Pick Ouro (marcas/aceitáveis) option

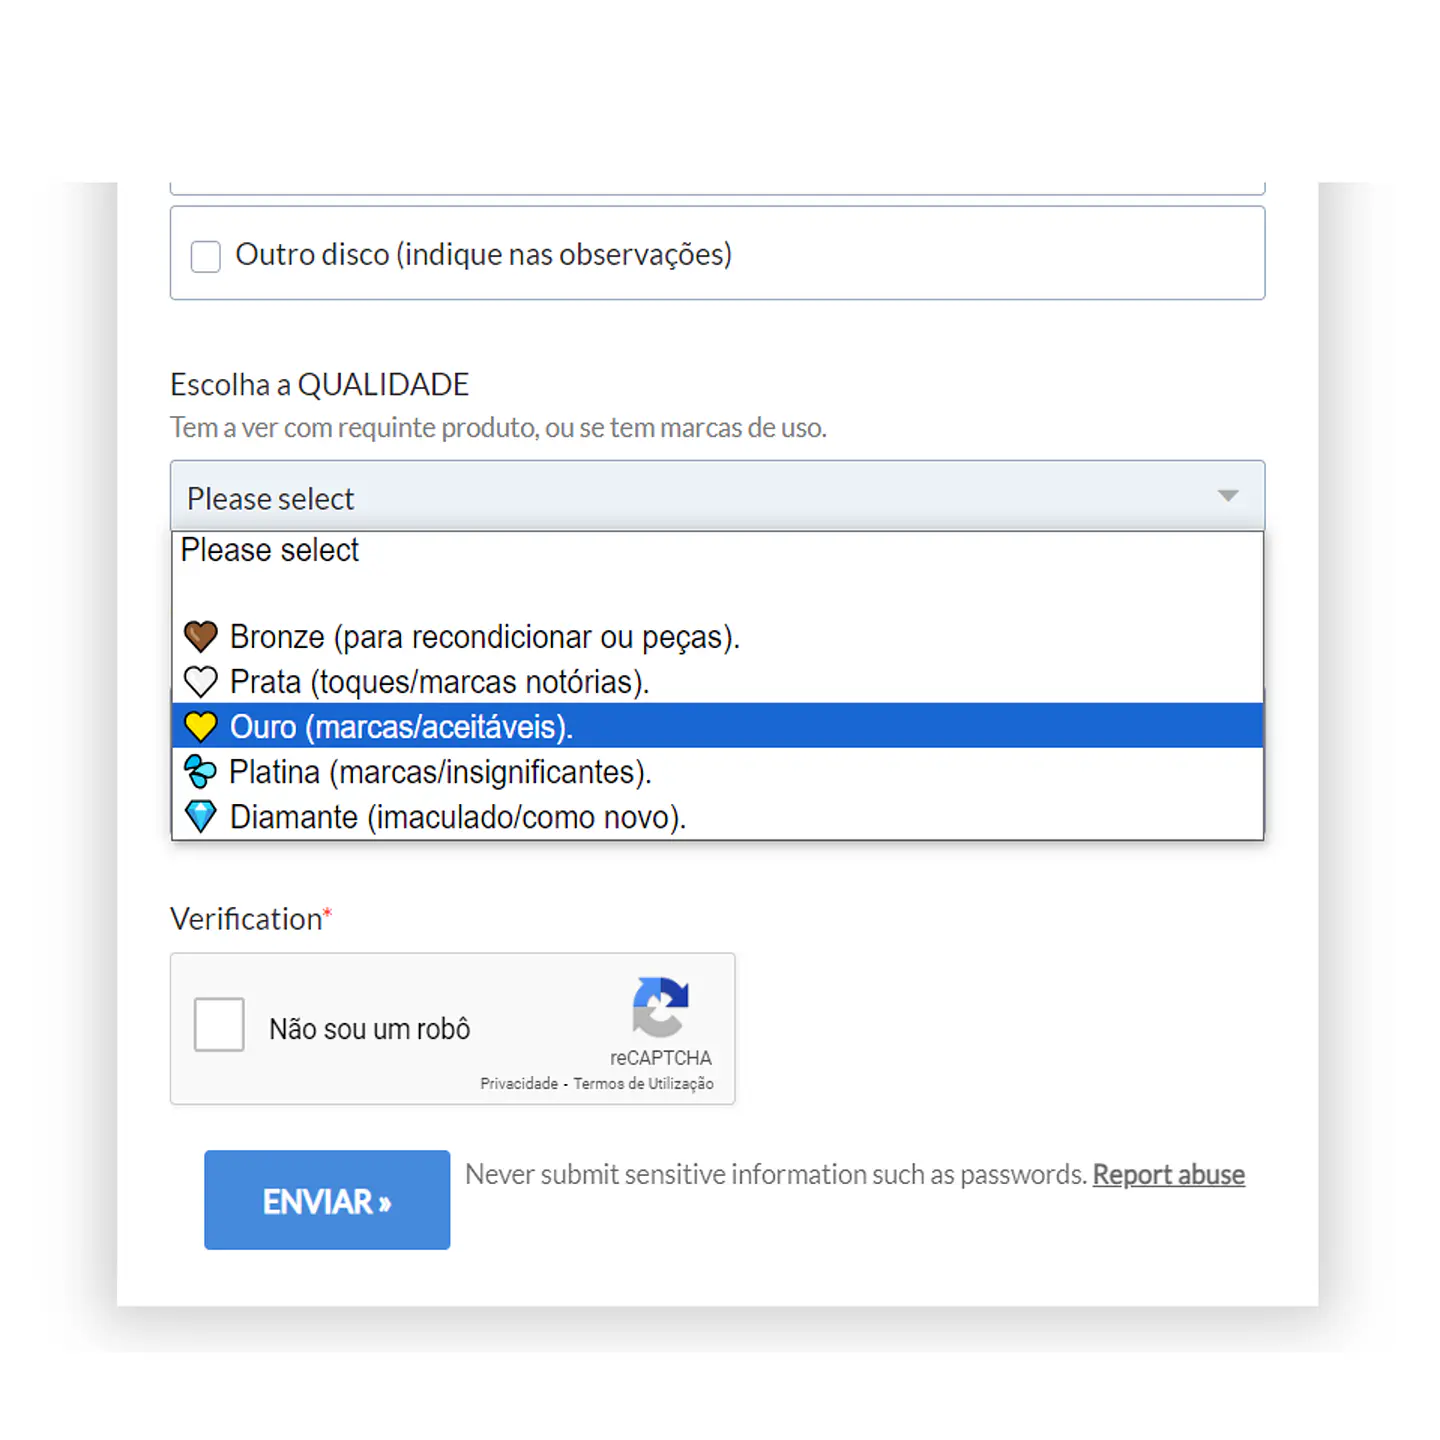click(717, 726)
